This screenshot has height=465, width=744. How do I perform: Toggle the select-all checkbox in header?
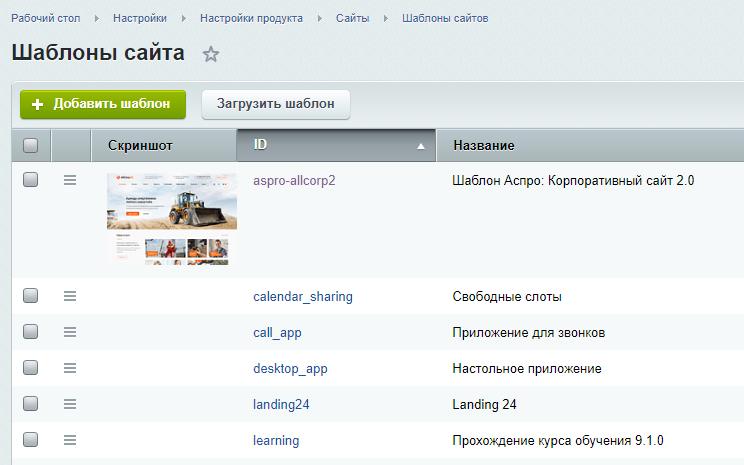pos(30,146)
